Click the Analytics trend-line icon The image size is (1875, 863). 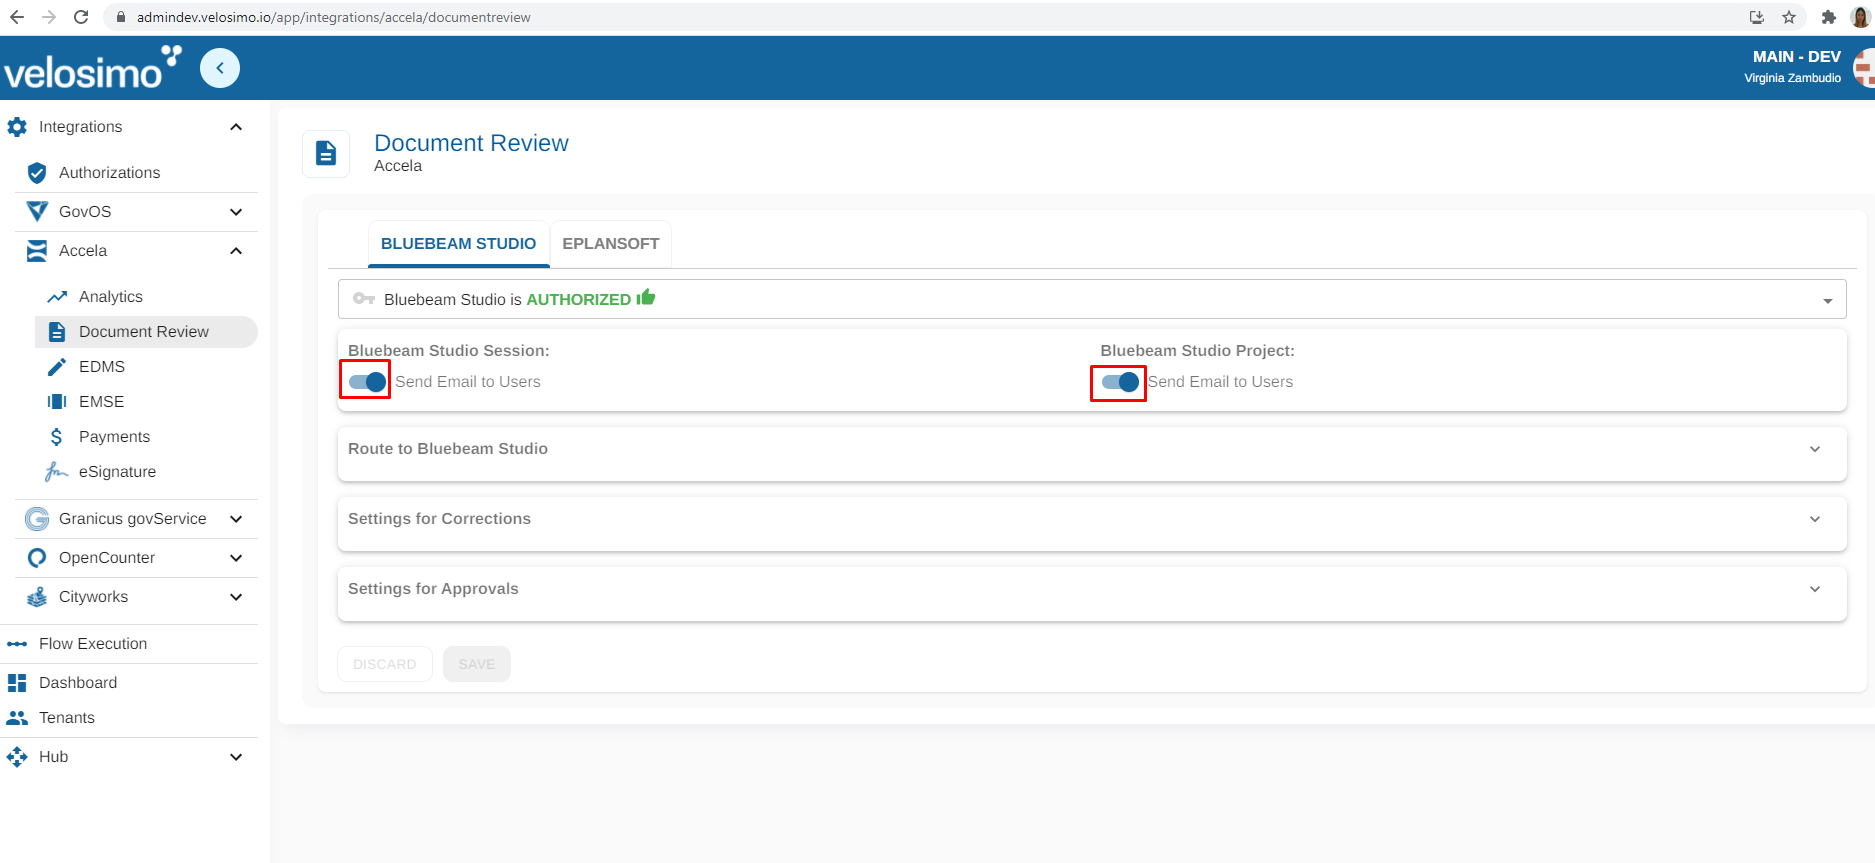pos(57,297)
